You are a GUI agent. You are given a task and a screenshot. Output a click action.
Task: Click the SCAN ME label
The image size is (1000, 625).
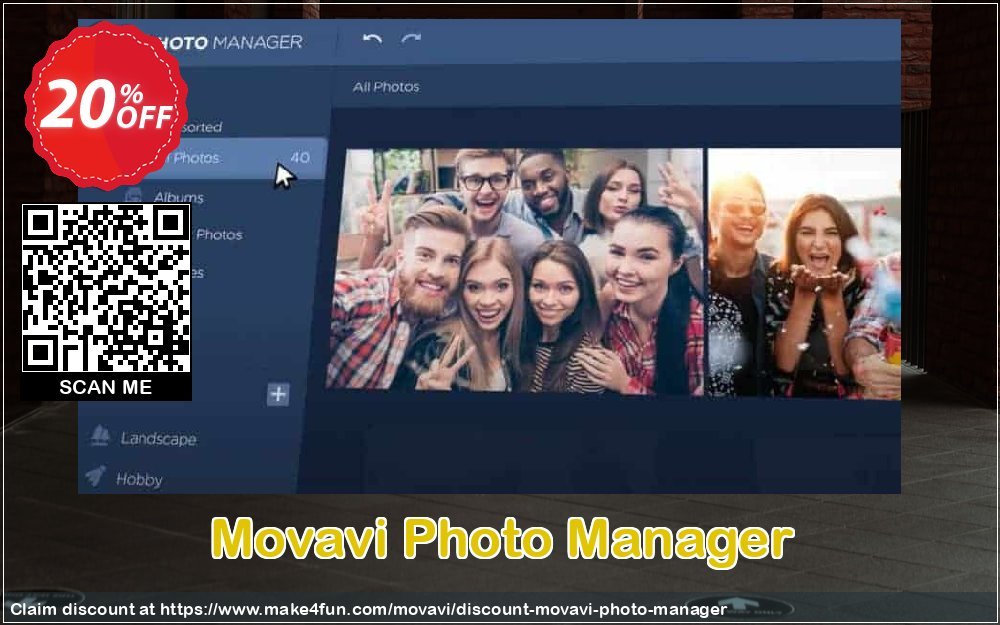point(106,387)
